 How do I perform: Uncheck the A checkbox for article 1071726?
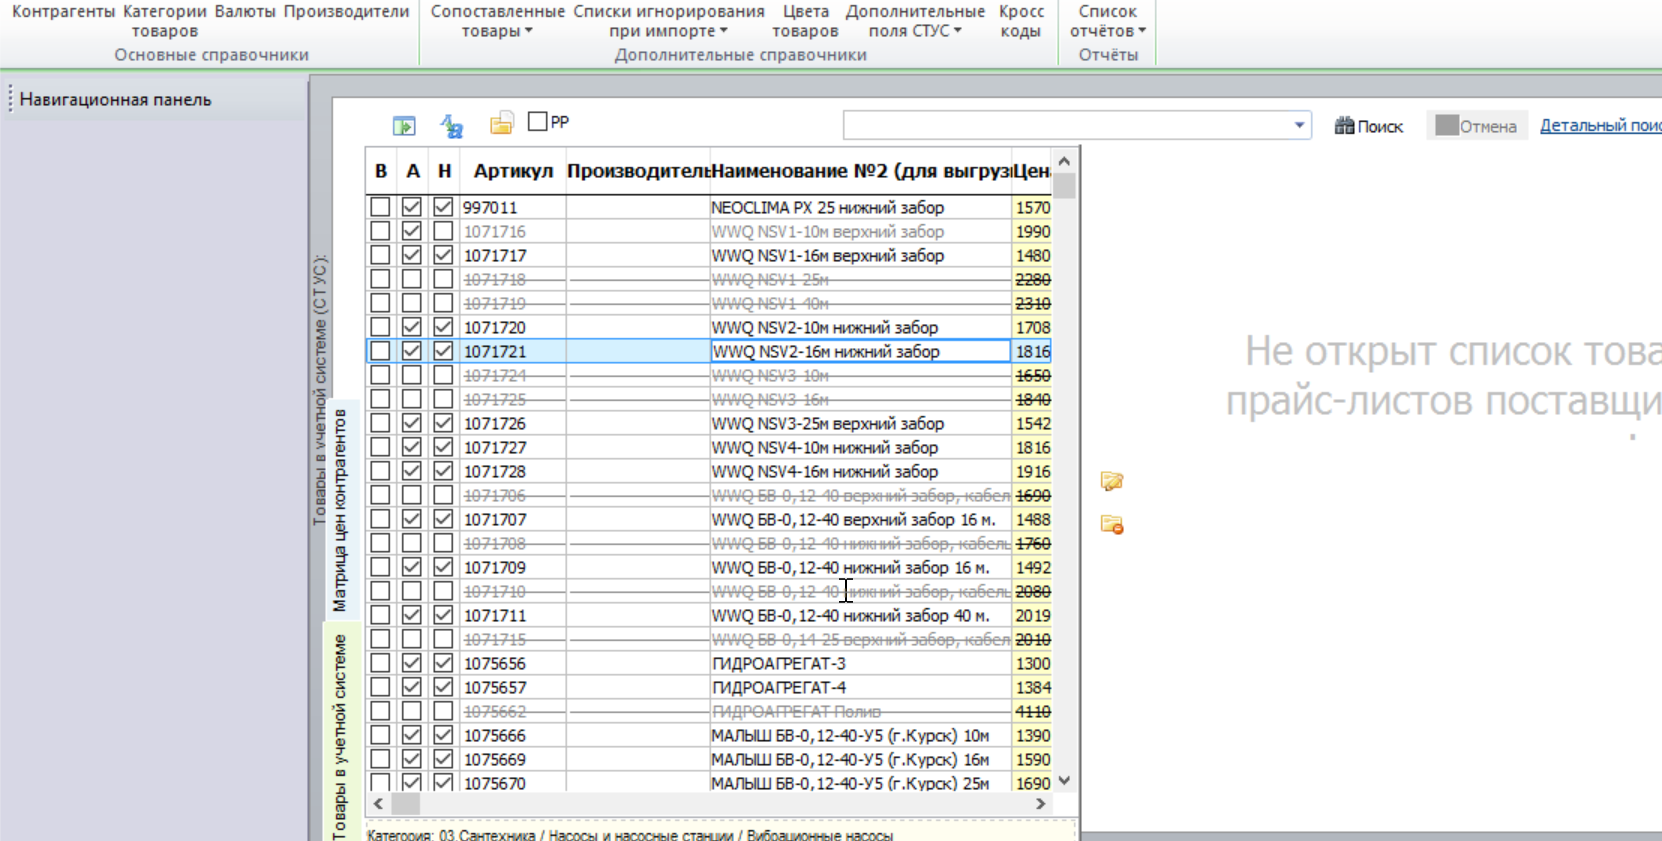point(412,423)
